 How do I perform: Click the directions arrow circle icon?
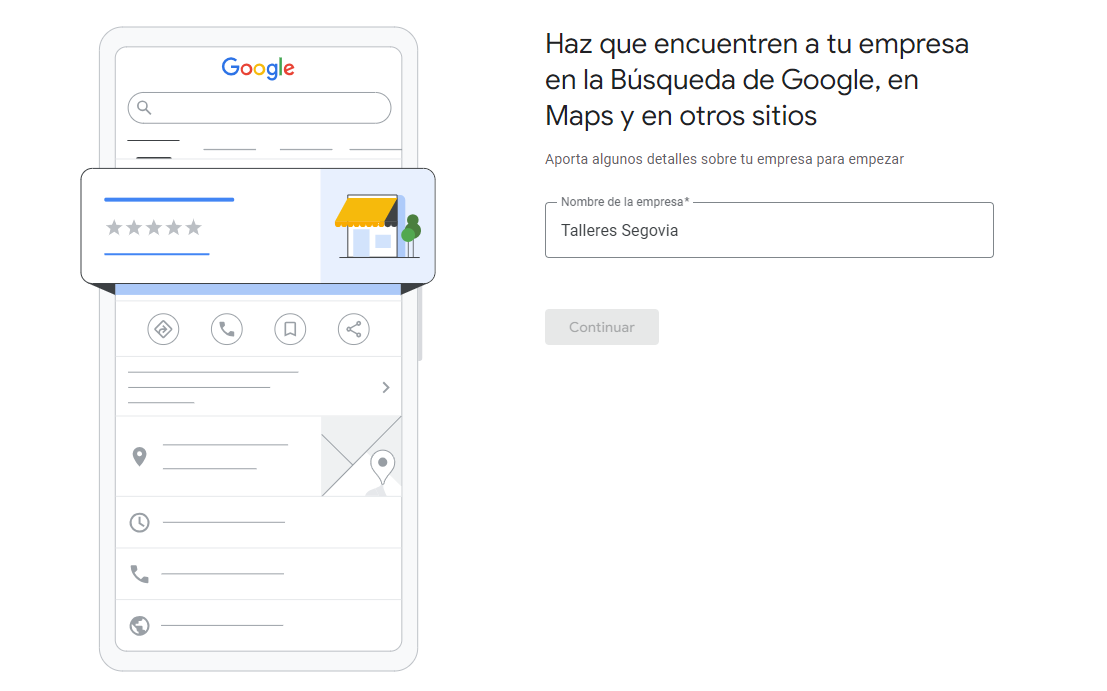point(163,329)
